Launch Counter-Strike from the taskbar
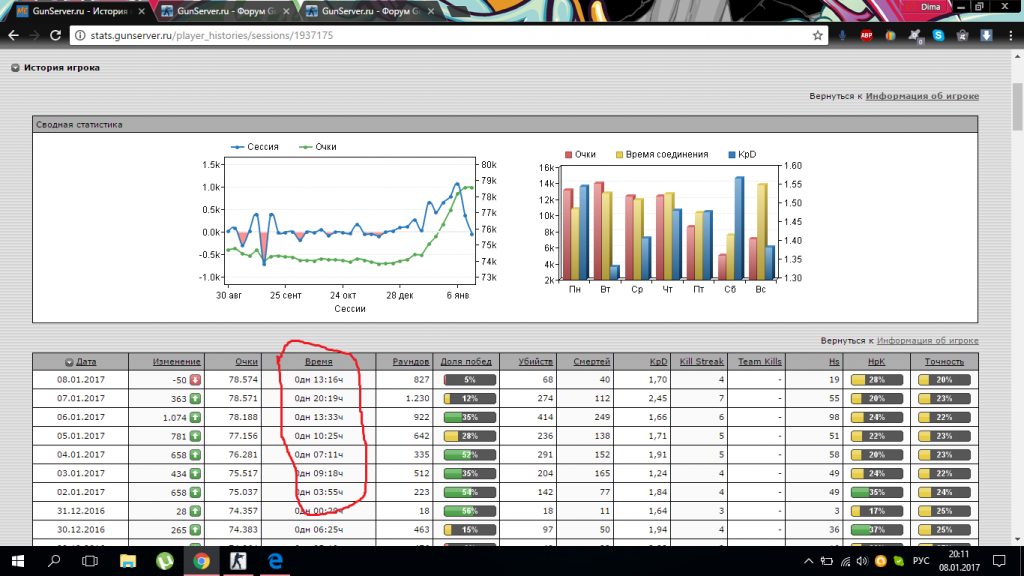This screenshot has width=1024, height=576. pos(237,561)
